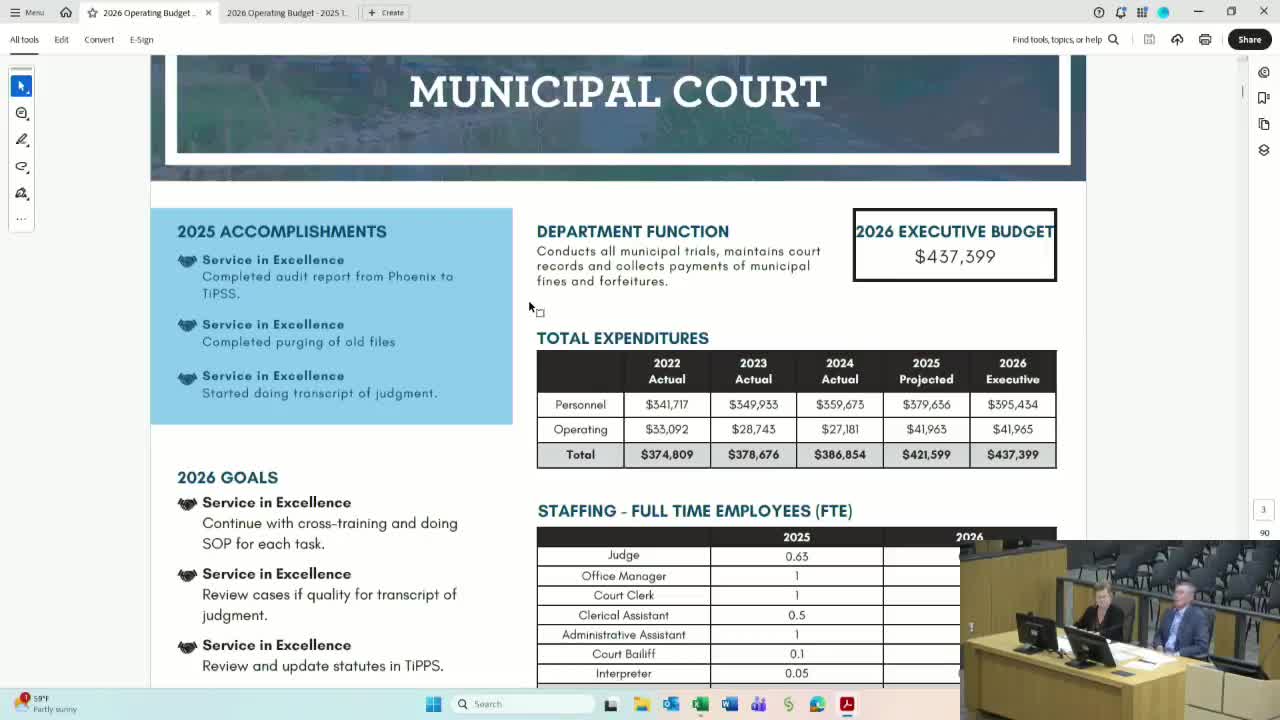Open the hamburger Menu
Image resolution: width=1280 pixels, height=720 pixels.
pos(27,12)
